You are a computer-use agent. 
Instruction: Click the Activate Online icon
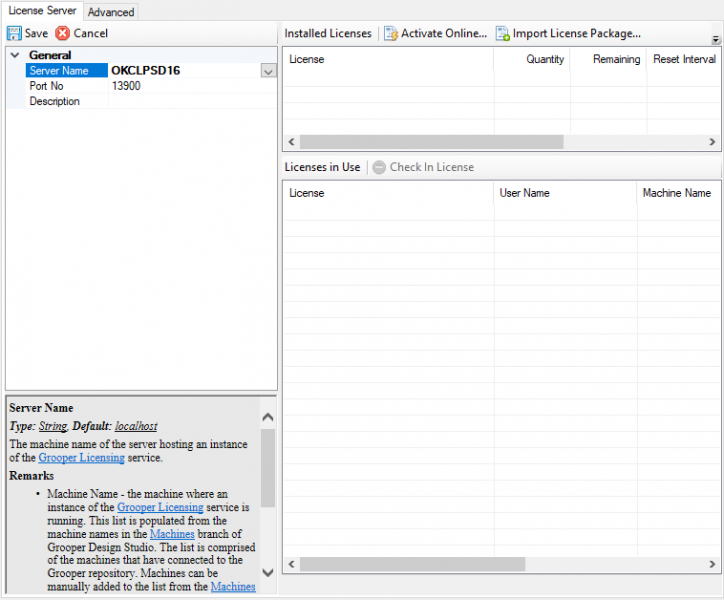(x=391, y=33)
